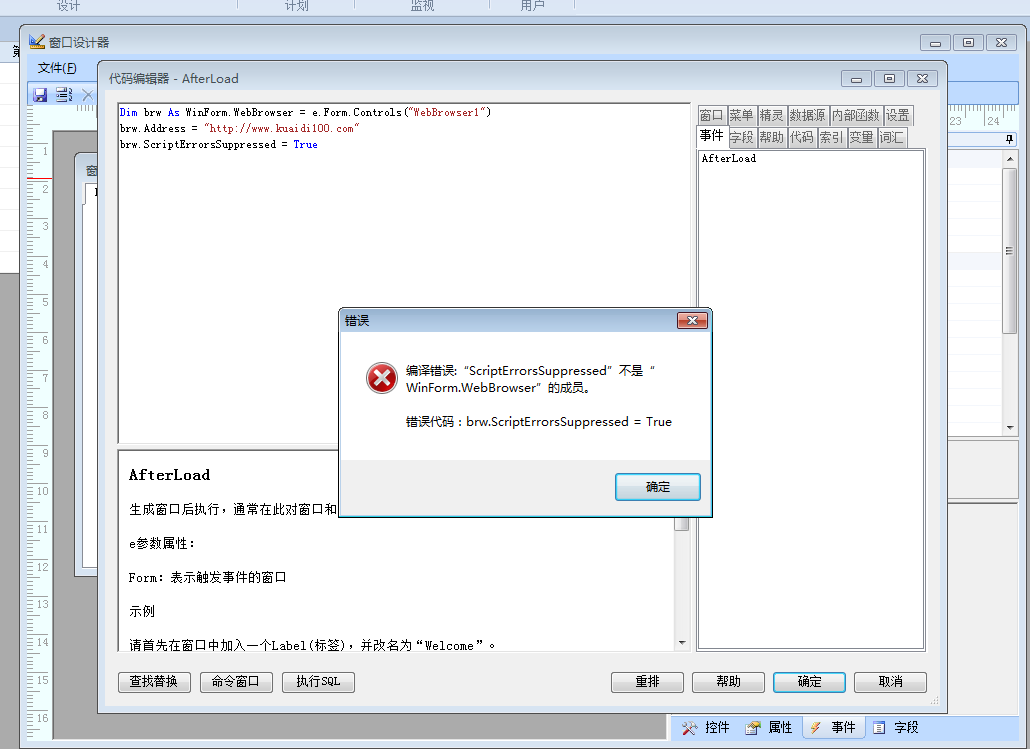Click 取消 in the code editor
1030x749 pixels.
pos(890,682)
